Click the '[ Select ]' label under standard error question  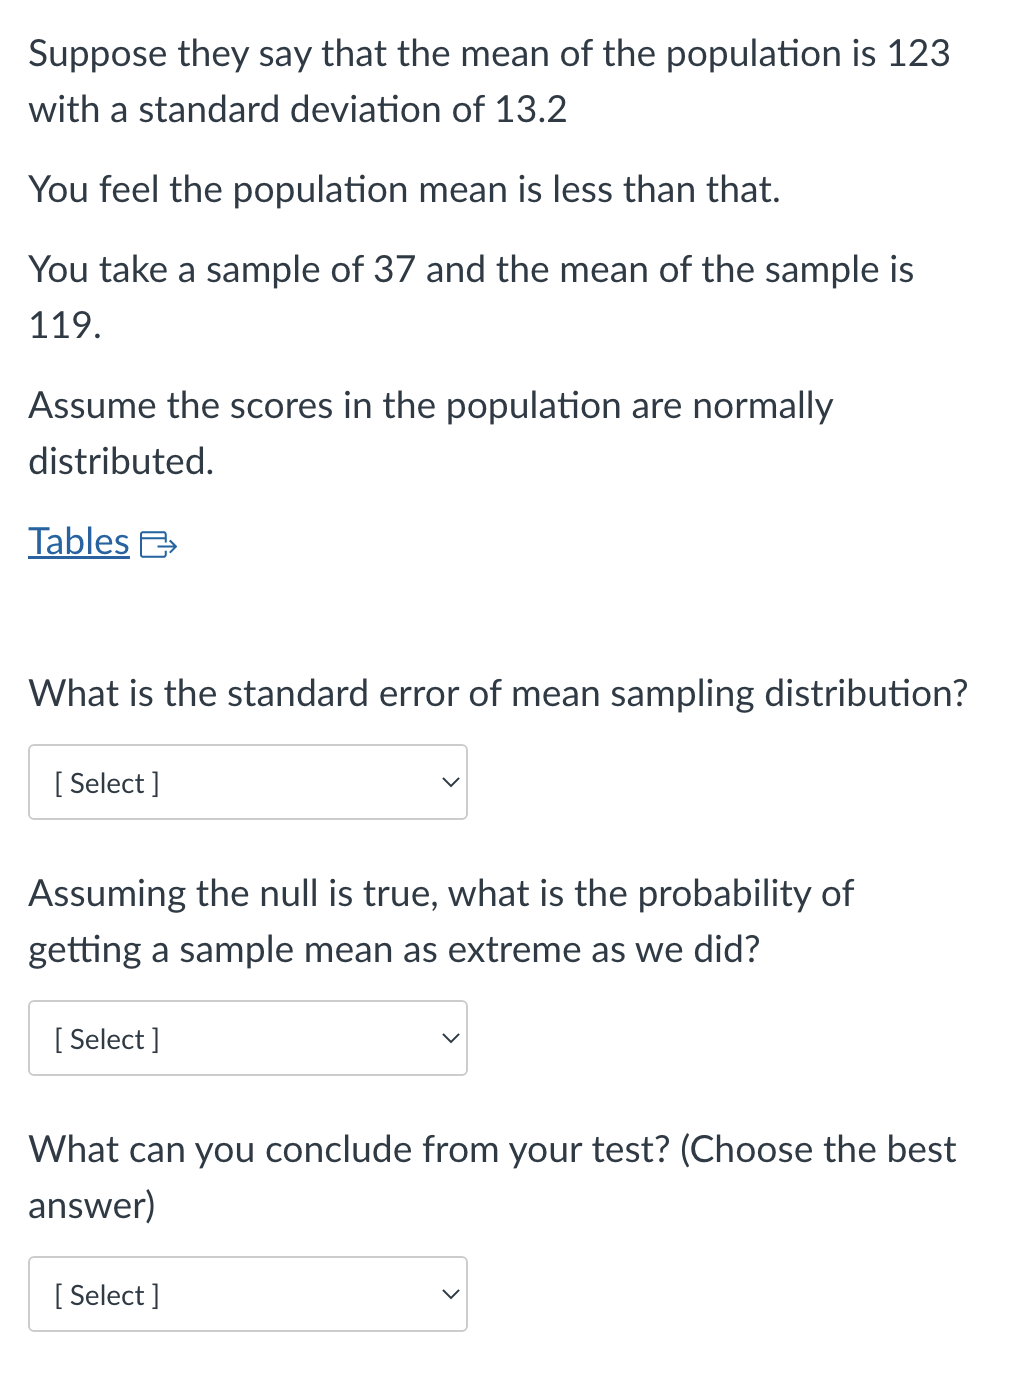coord(107,783)
